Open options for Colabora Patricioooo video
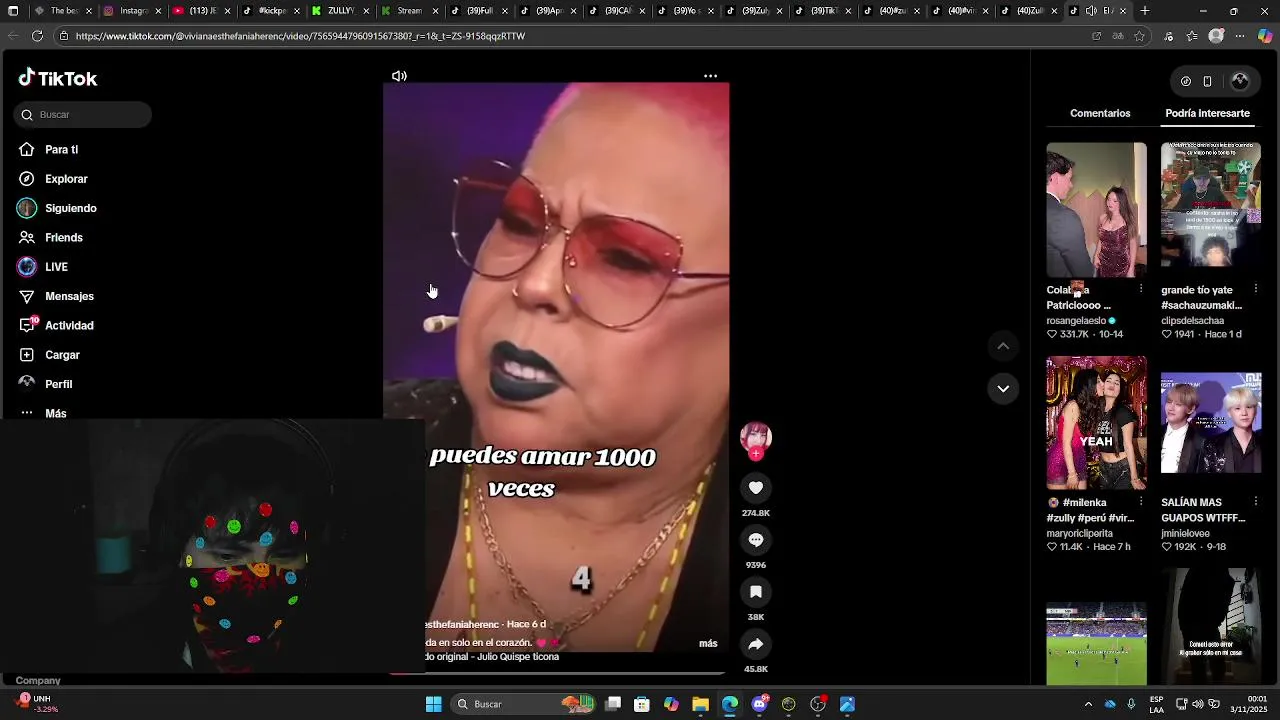 [1141, 290]
